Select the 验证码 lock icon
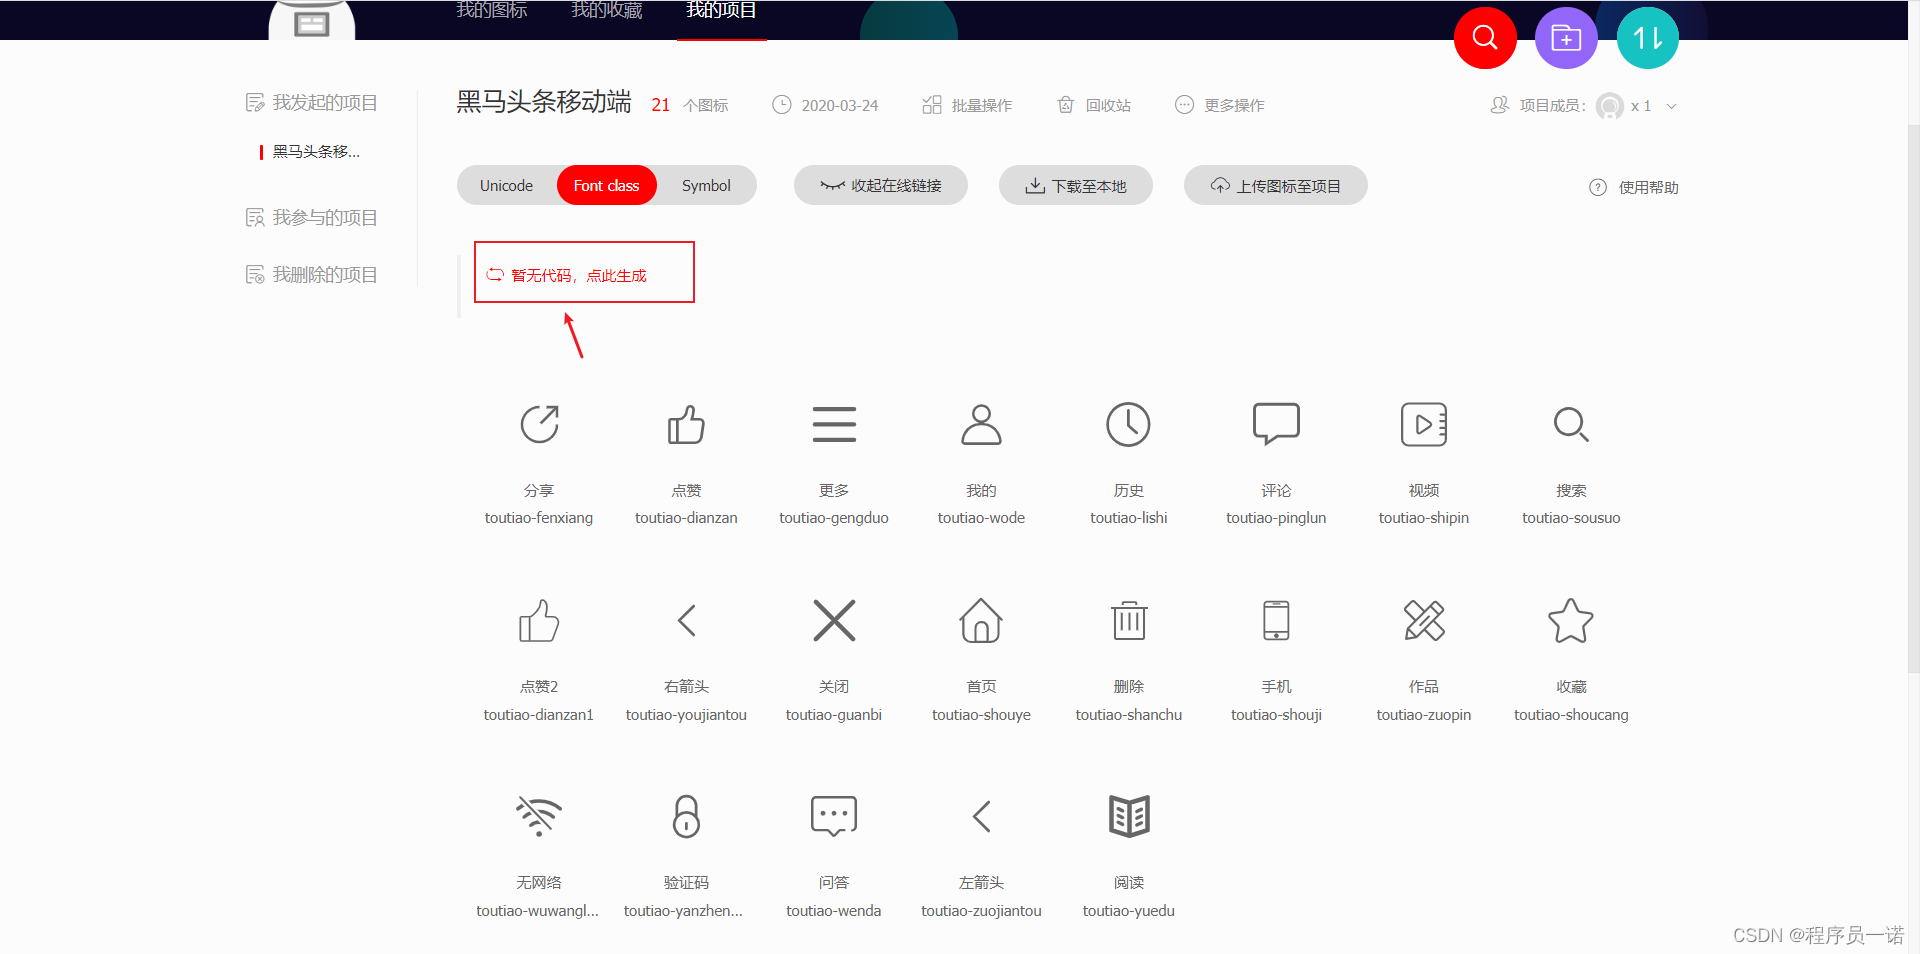Screen dimensions: 1920x954 click(x=686, y=816)
